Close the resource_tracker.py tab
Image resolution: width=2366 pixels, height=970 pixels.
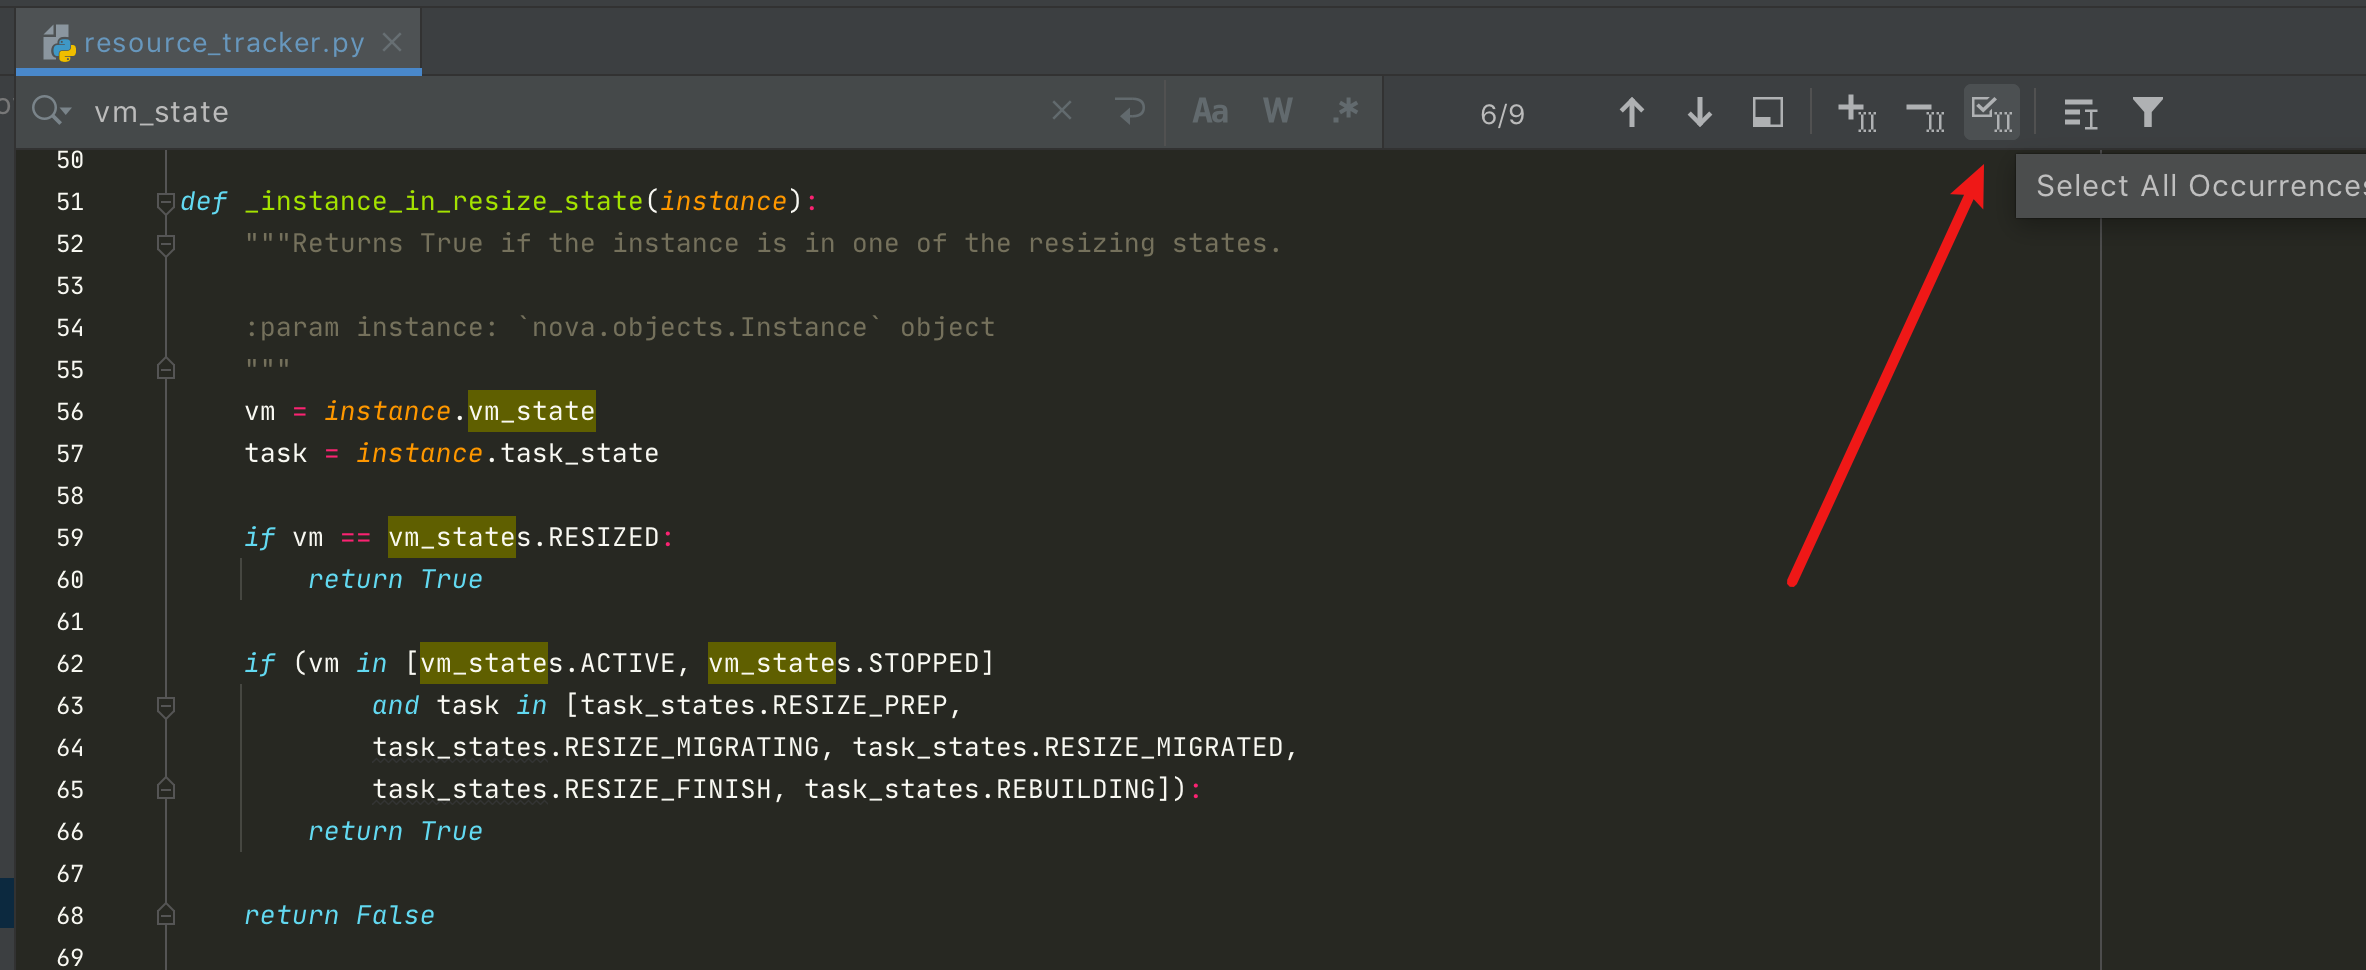(392, 43)
